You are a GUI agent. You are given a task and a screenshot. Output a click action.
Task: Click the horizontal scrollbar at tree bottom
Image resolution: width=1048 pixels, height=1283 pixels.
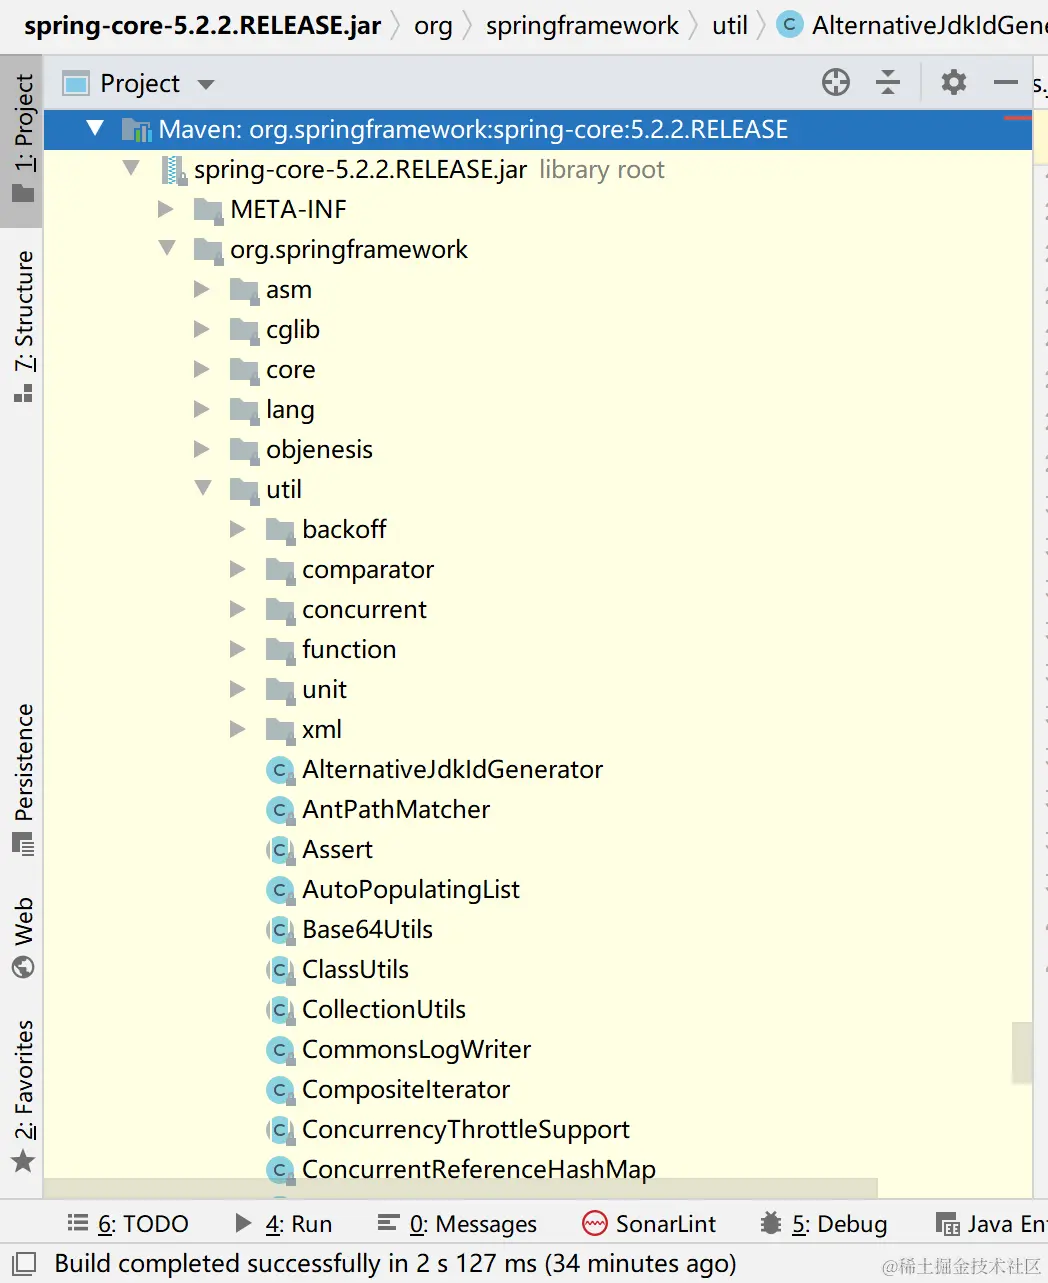point(460,1188)
